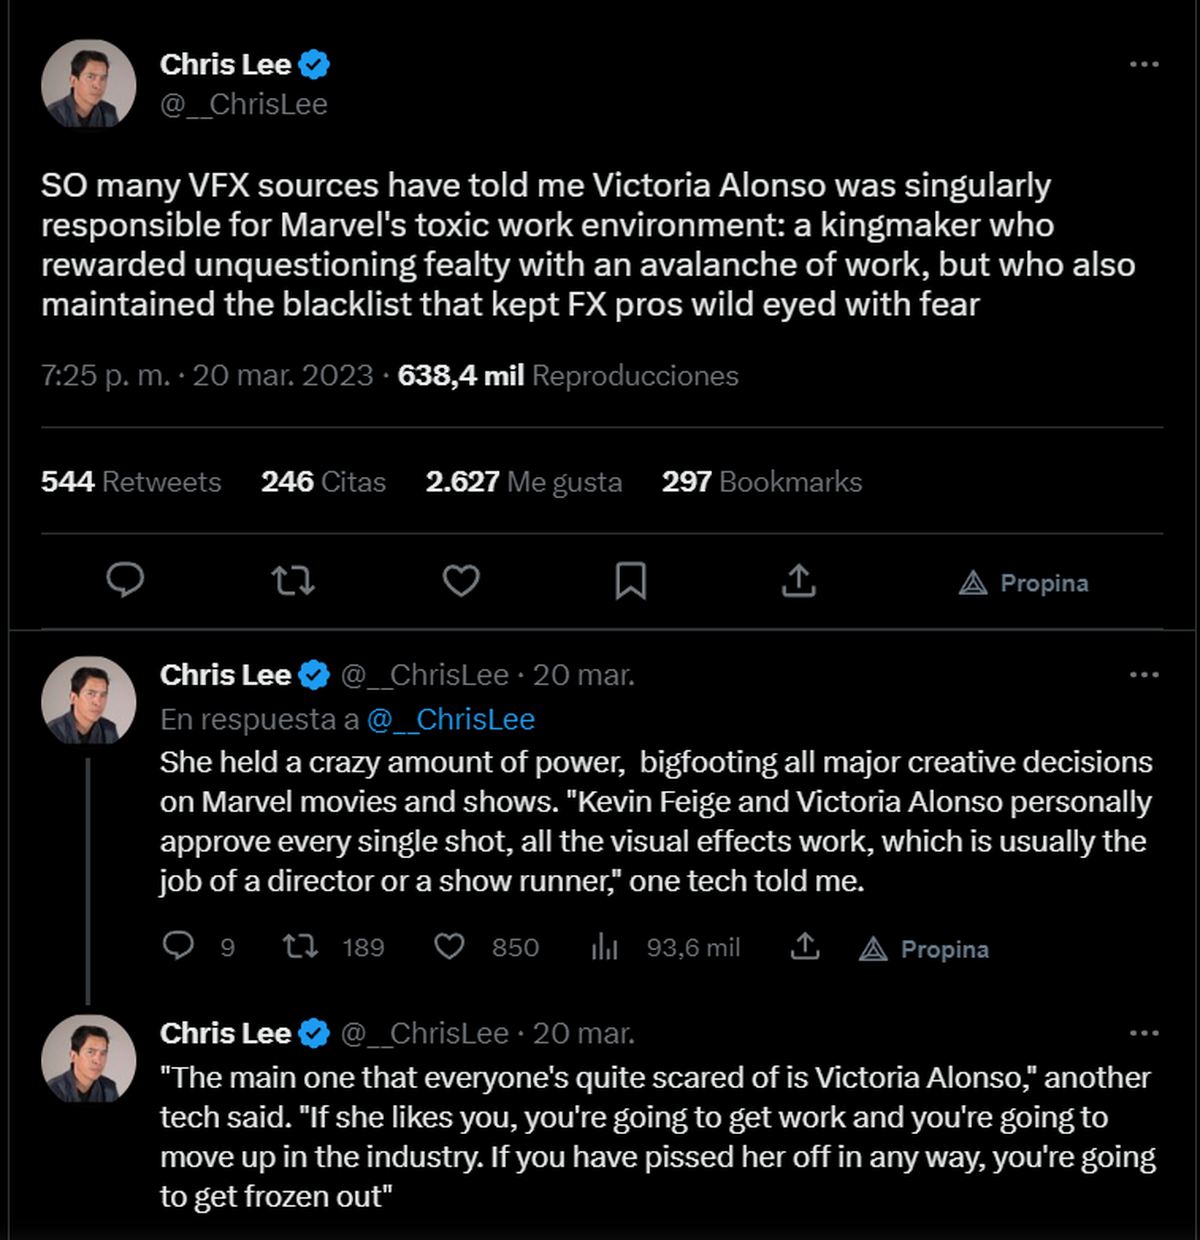Like the main tweet with the heart icon
Viewport: 1200px width, 1240px height.
coord(461,580)
